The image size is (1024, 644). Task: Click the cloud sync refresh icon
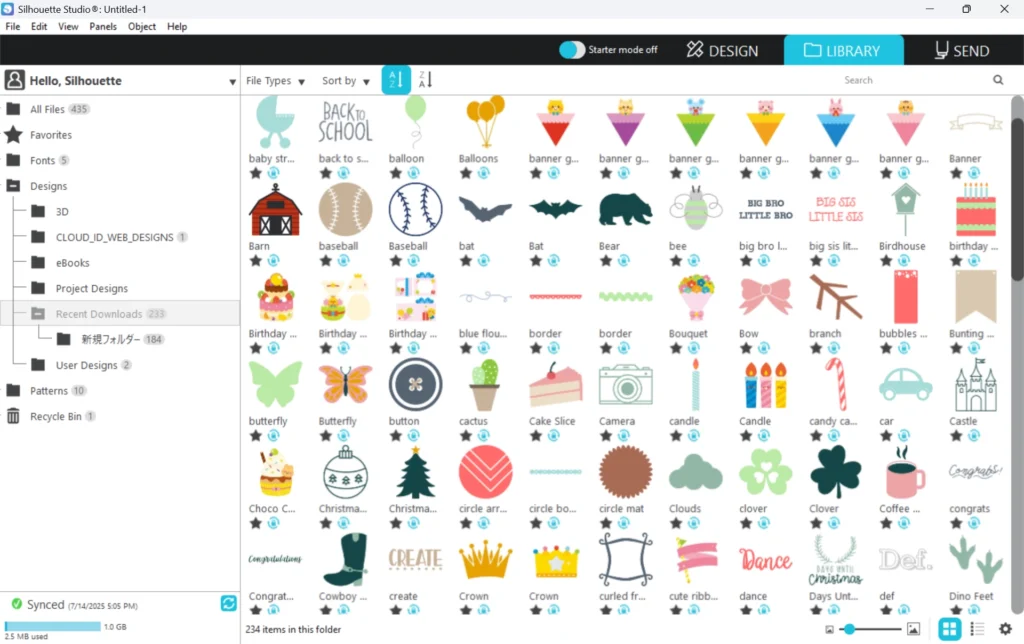click(229, 604)
